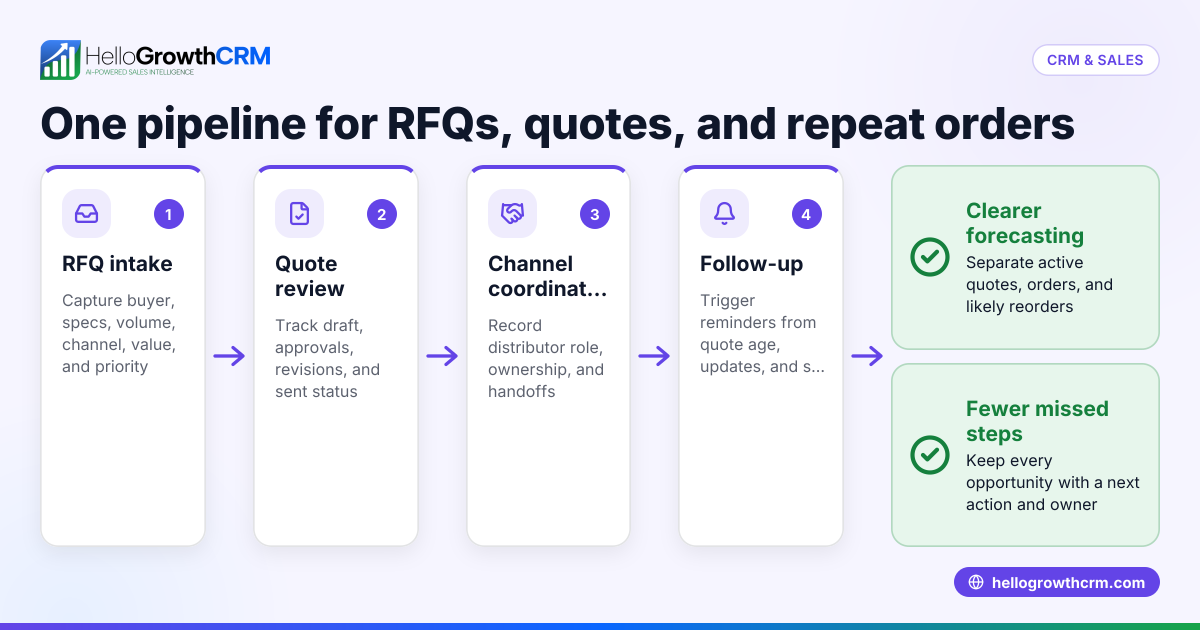Click text 'Separate active quotes, orders, and likely reorders'

click(1039, 285)
